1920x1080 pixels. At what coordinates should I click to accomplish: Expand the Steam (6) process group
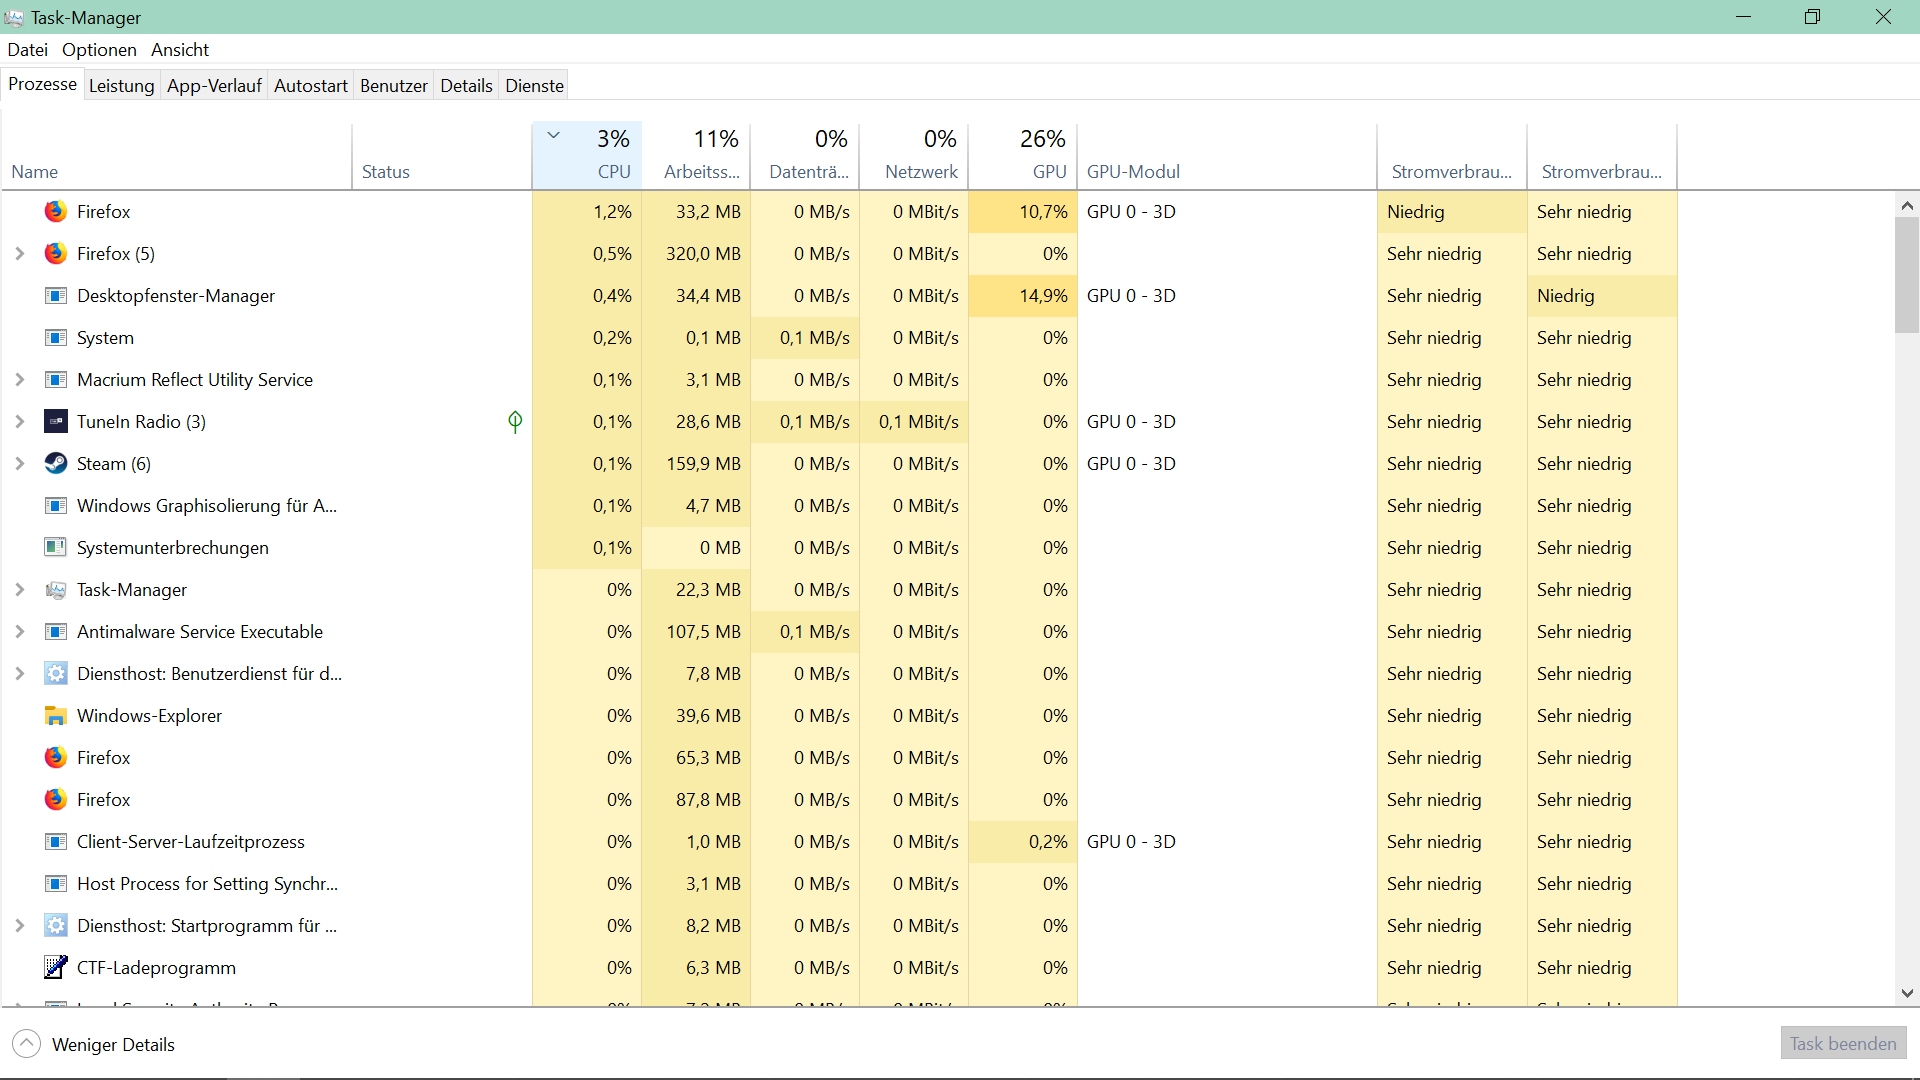click(x=20, y=463)
